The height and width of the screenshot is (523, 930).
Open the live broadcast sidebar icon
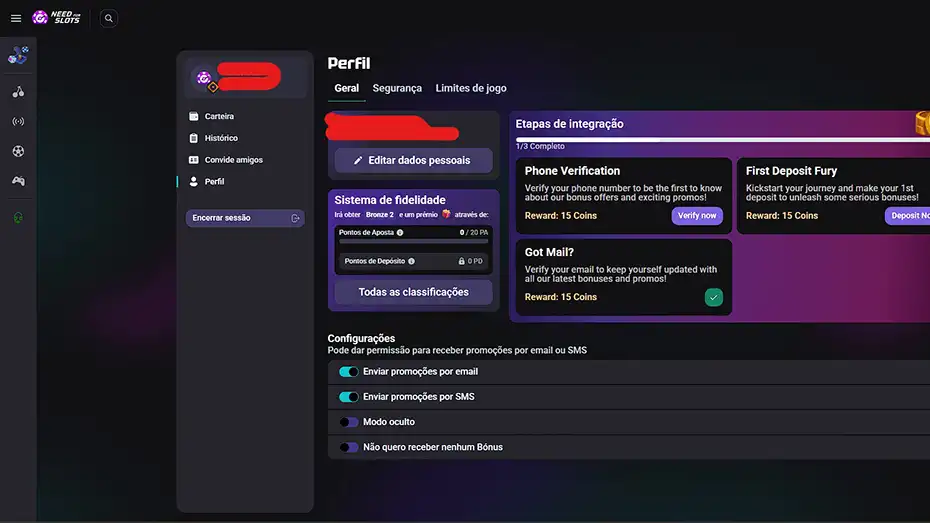pyautogui.click(x=18, y=122)
